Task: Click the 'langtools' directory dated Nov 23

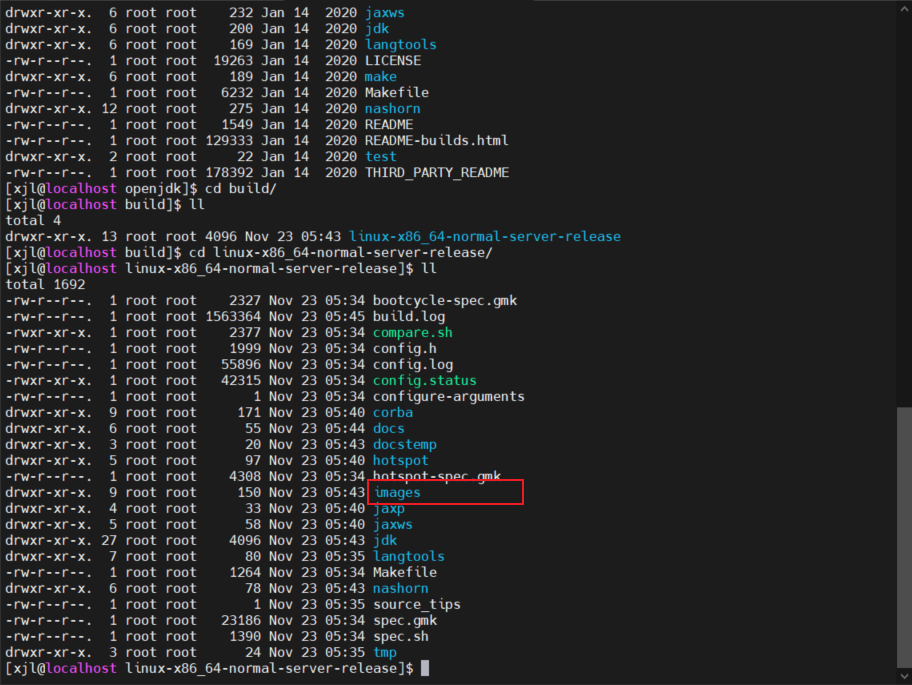Action: [x=409, y=556]
